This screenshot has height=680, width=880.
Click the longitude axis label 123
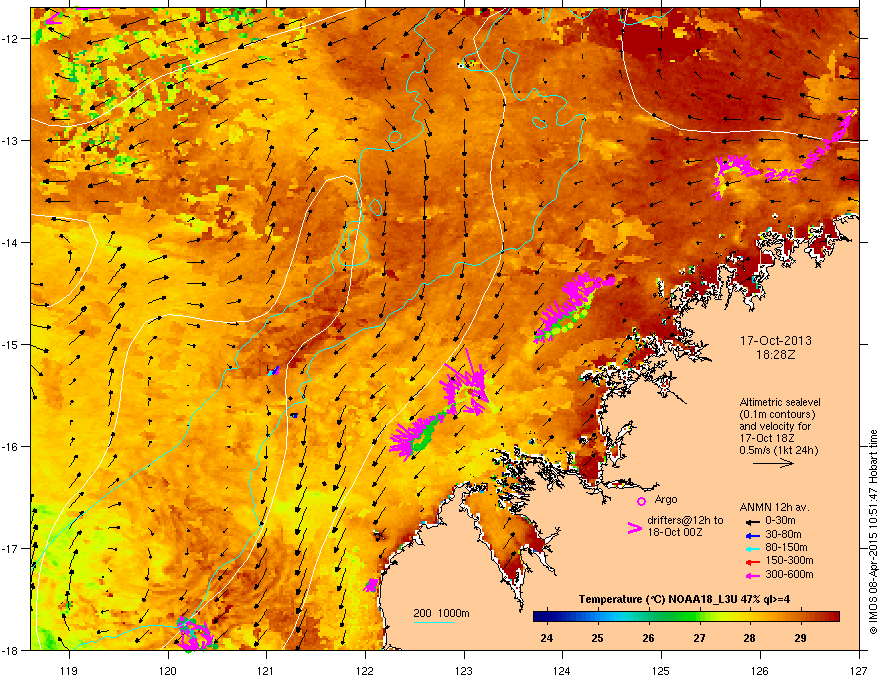(x=464, y=670)
